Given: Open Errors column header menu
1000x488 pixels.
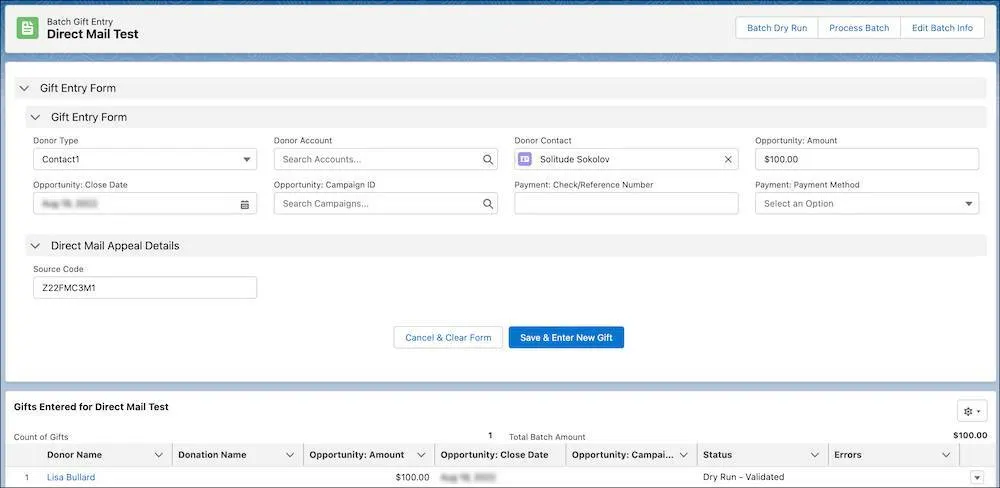Looking at the screenshot, I should tap(946, 455).
